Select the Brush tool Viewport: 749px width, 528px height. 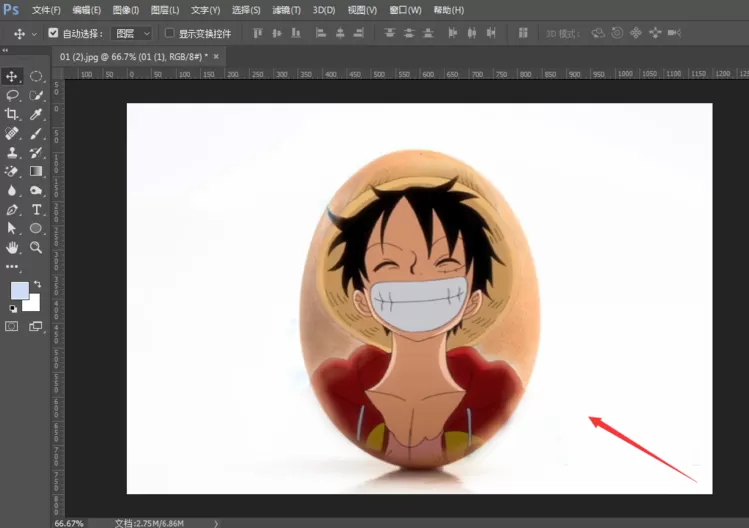(x=36, y=133)
